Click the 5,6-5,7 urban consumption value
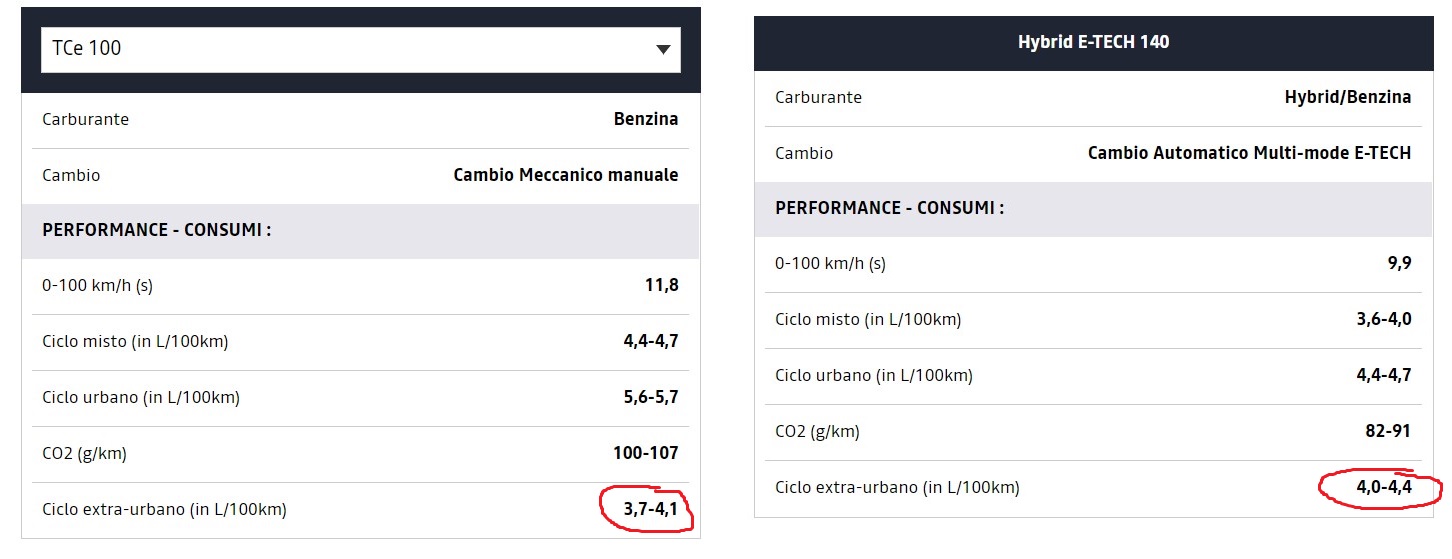 pyautogui.click(x=650, y=397)
